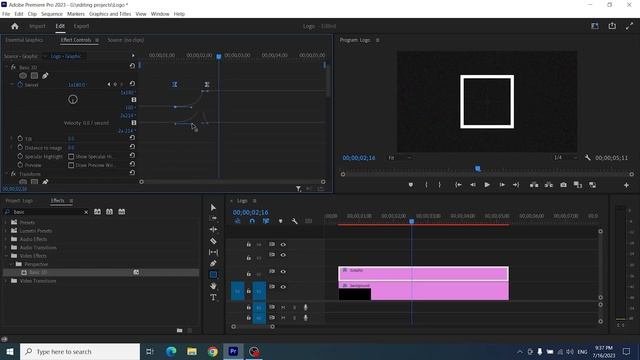Toggle the Tilt animation stopwatch
The image size is (640, 360).
(x=20, y=138)
